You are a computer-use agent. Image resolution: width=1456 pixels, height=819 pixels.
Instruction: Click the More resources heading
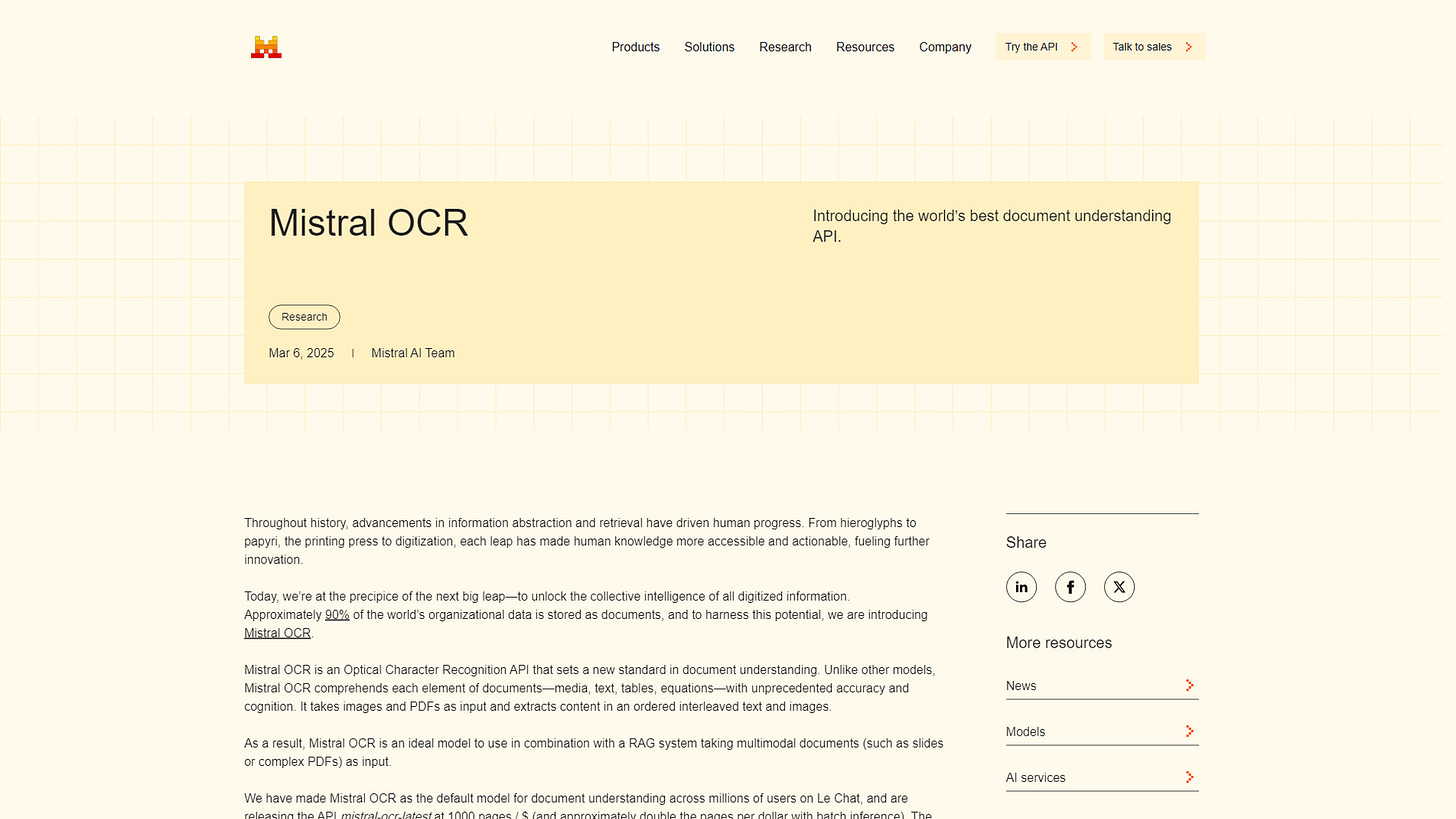coord(1059,642)
